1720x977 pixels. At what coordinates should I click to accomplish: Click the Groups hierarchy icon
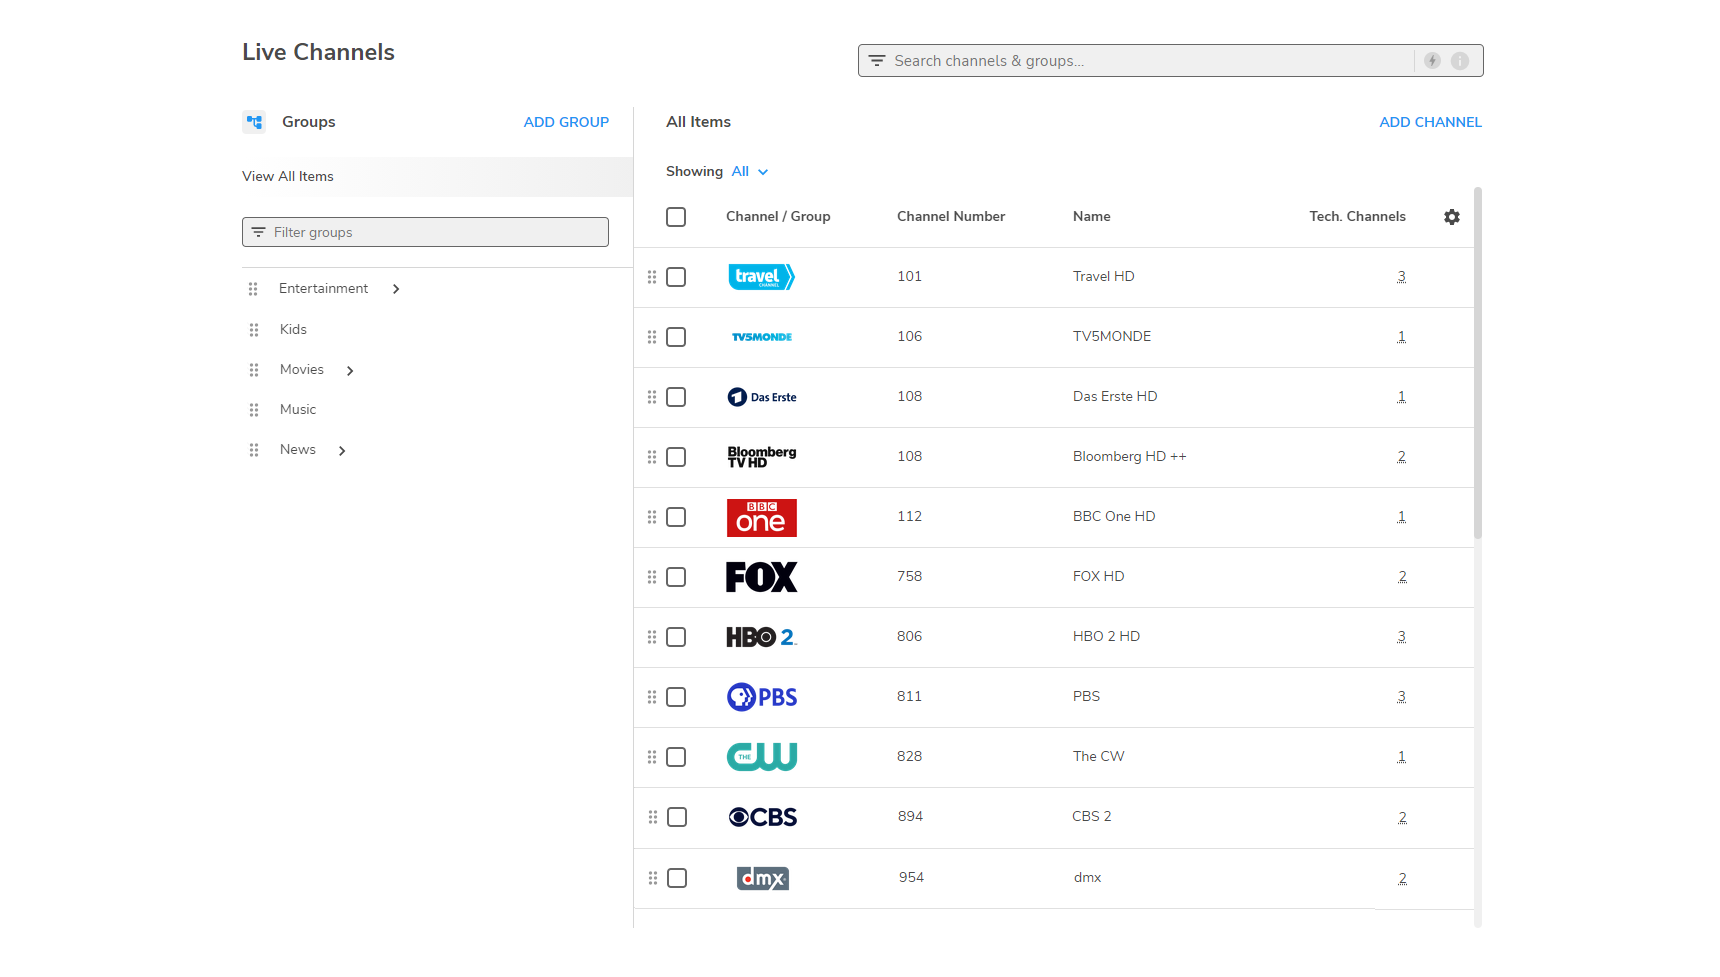tap(255, 122)
